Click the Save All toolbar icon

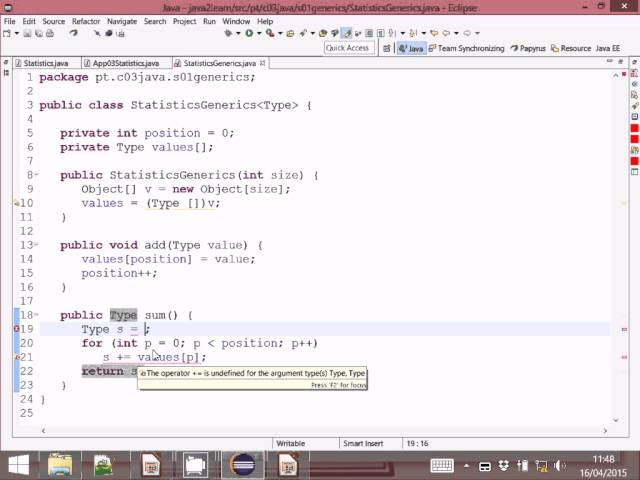(39, 33)
